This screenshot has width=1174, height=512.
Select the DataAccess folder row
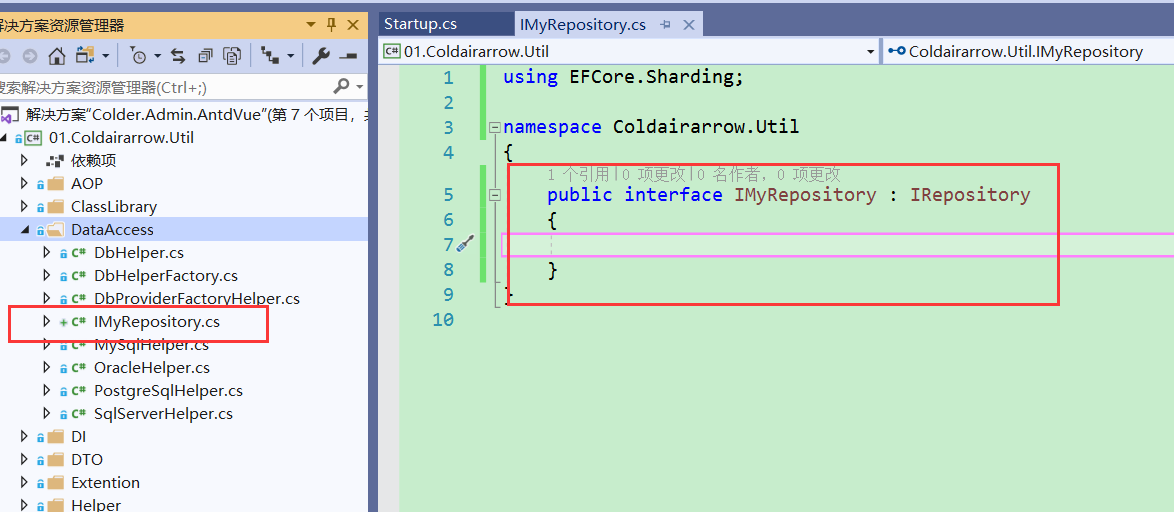click(184, 230)
